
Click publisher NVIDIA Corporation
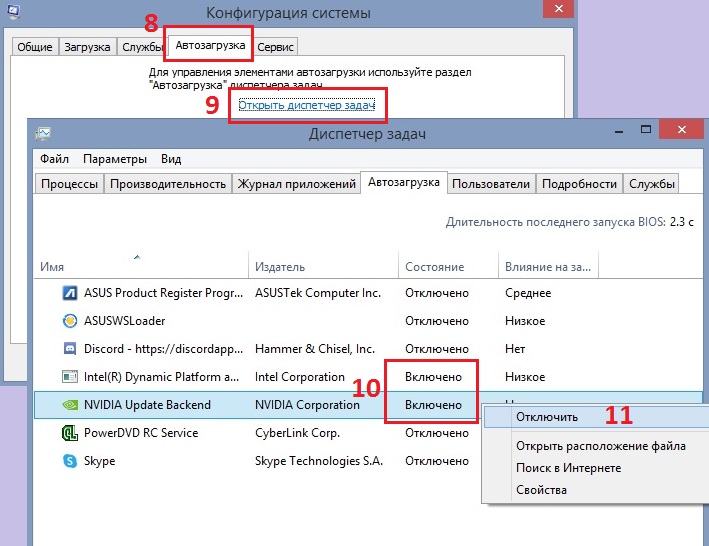(307, 405)
